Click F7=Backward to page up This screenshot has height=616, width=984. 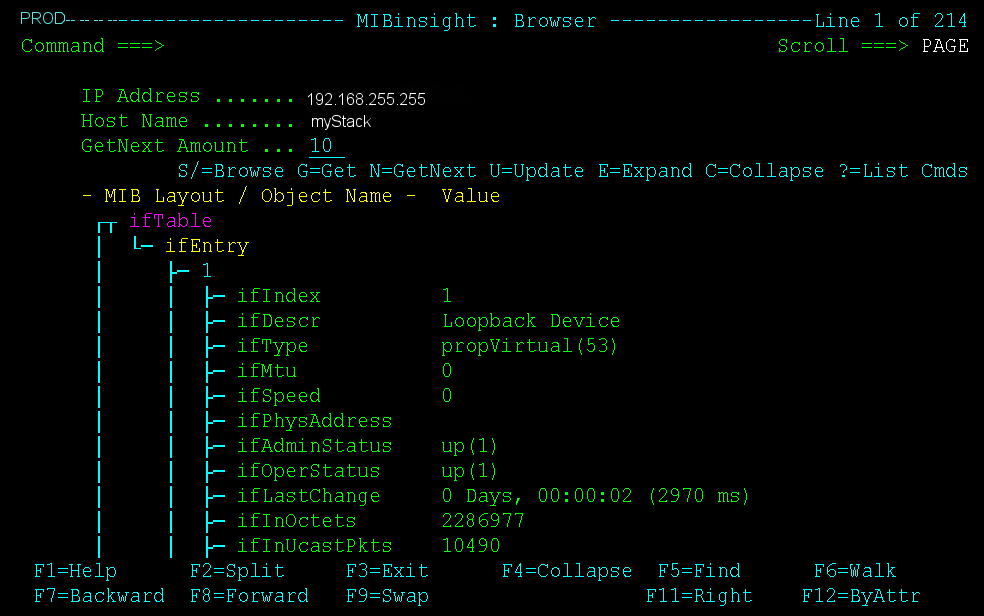pyautogui.click(x=99, y=594)
